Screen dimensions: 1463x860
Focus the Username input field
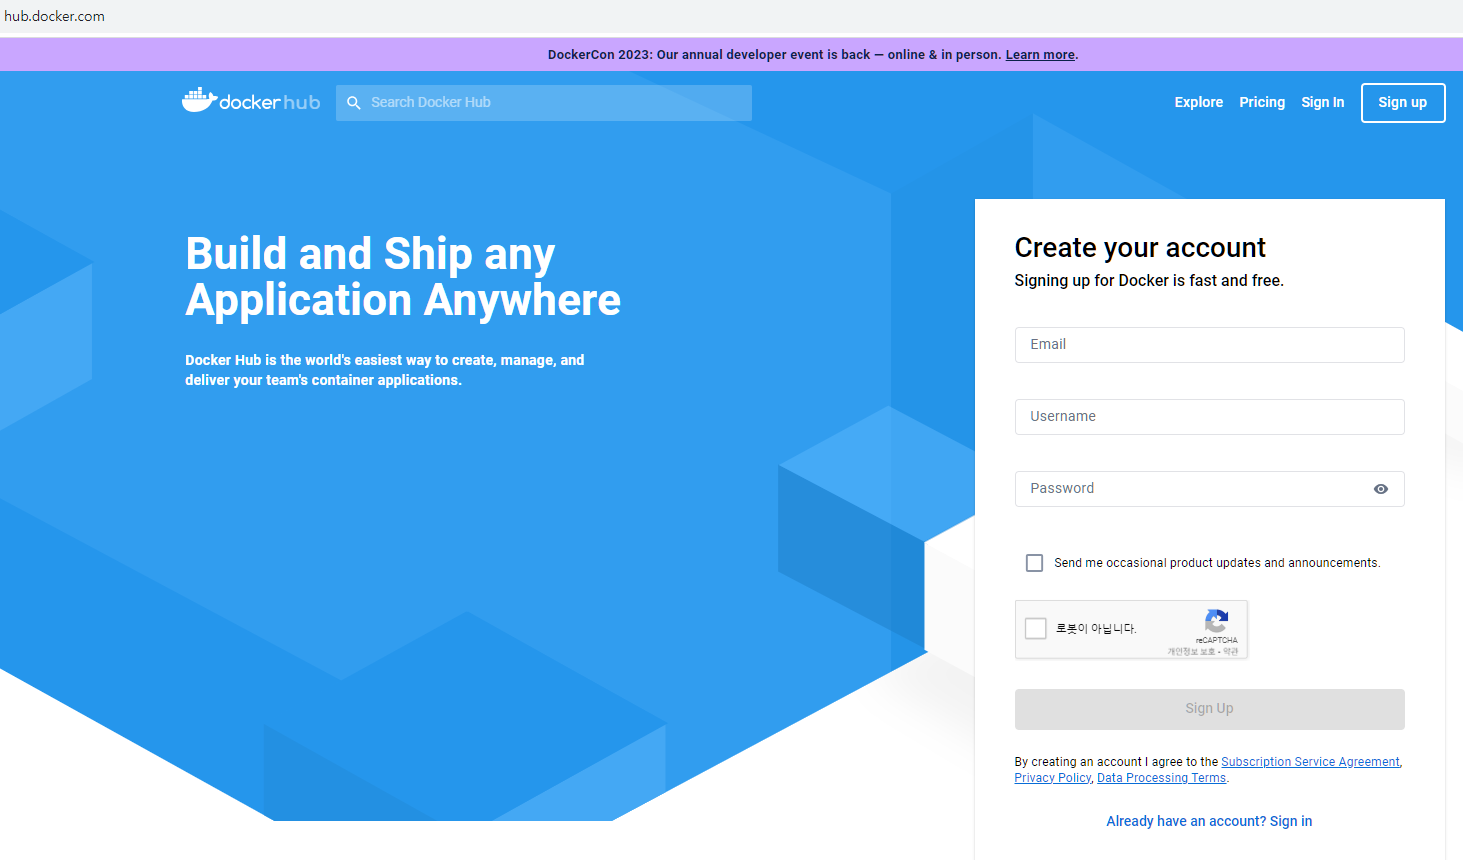coord(1209,417)
